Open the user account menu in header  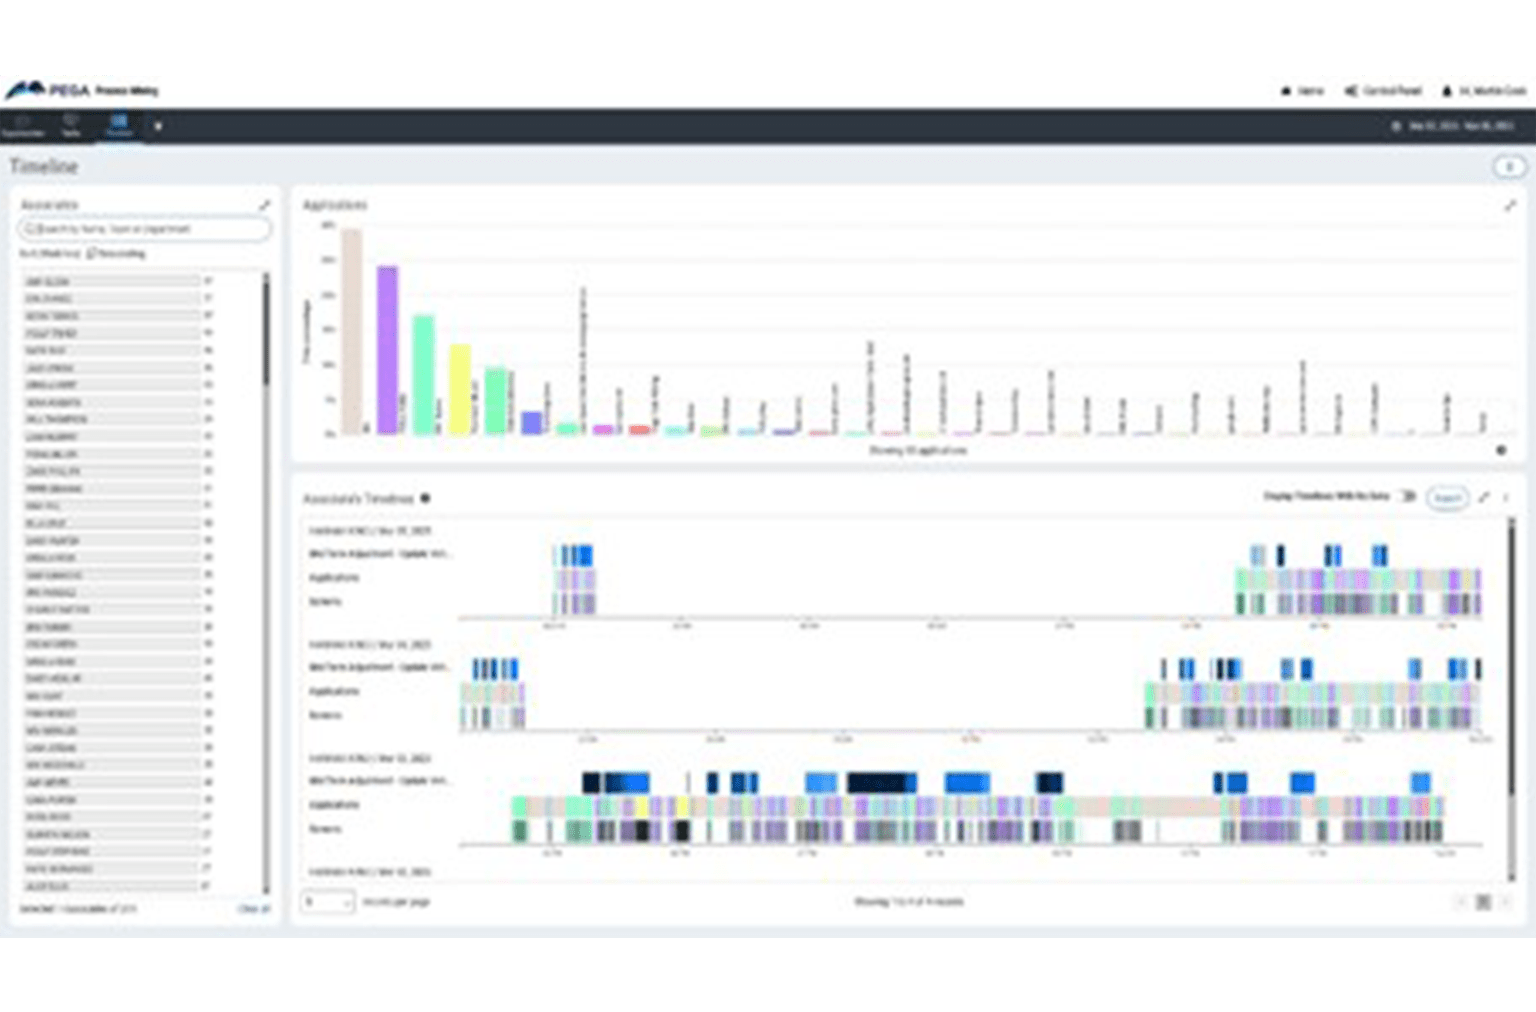pos(1484,91)
